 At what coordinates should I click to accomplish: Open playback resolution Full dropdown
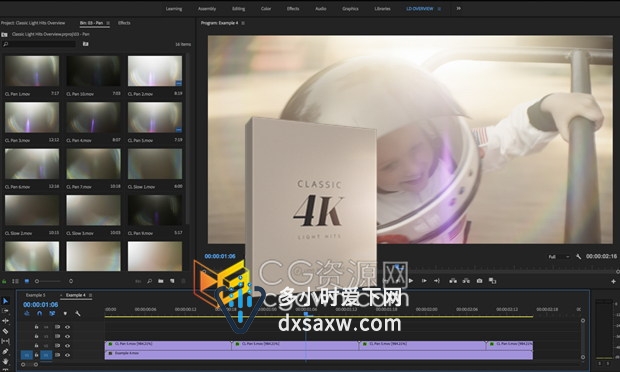point(558,257)
